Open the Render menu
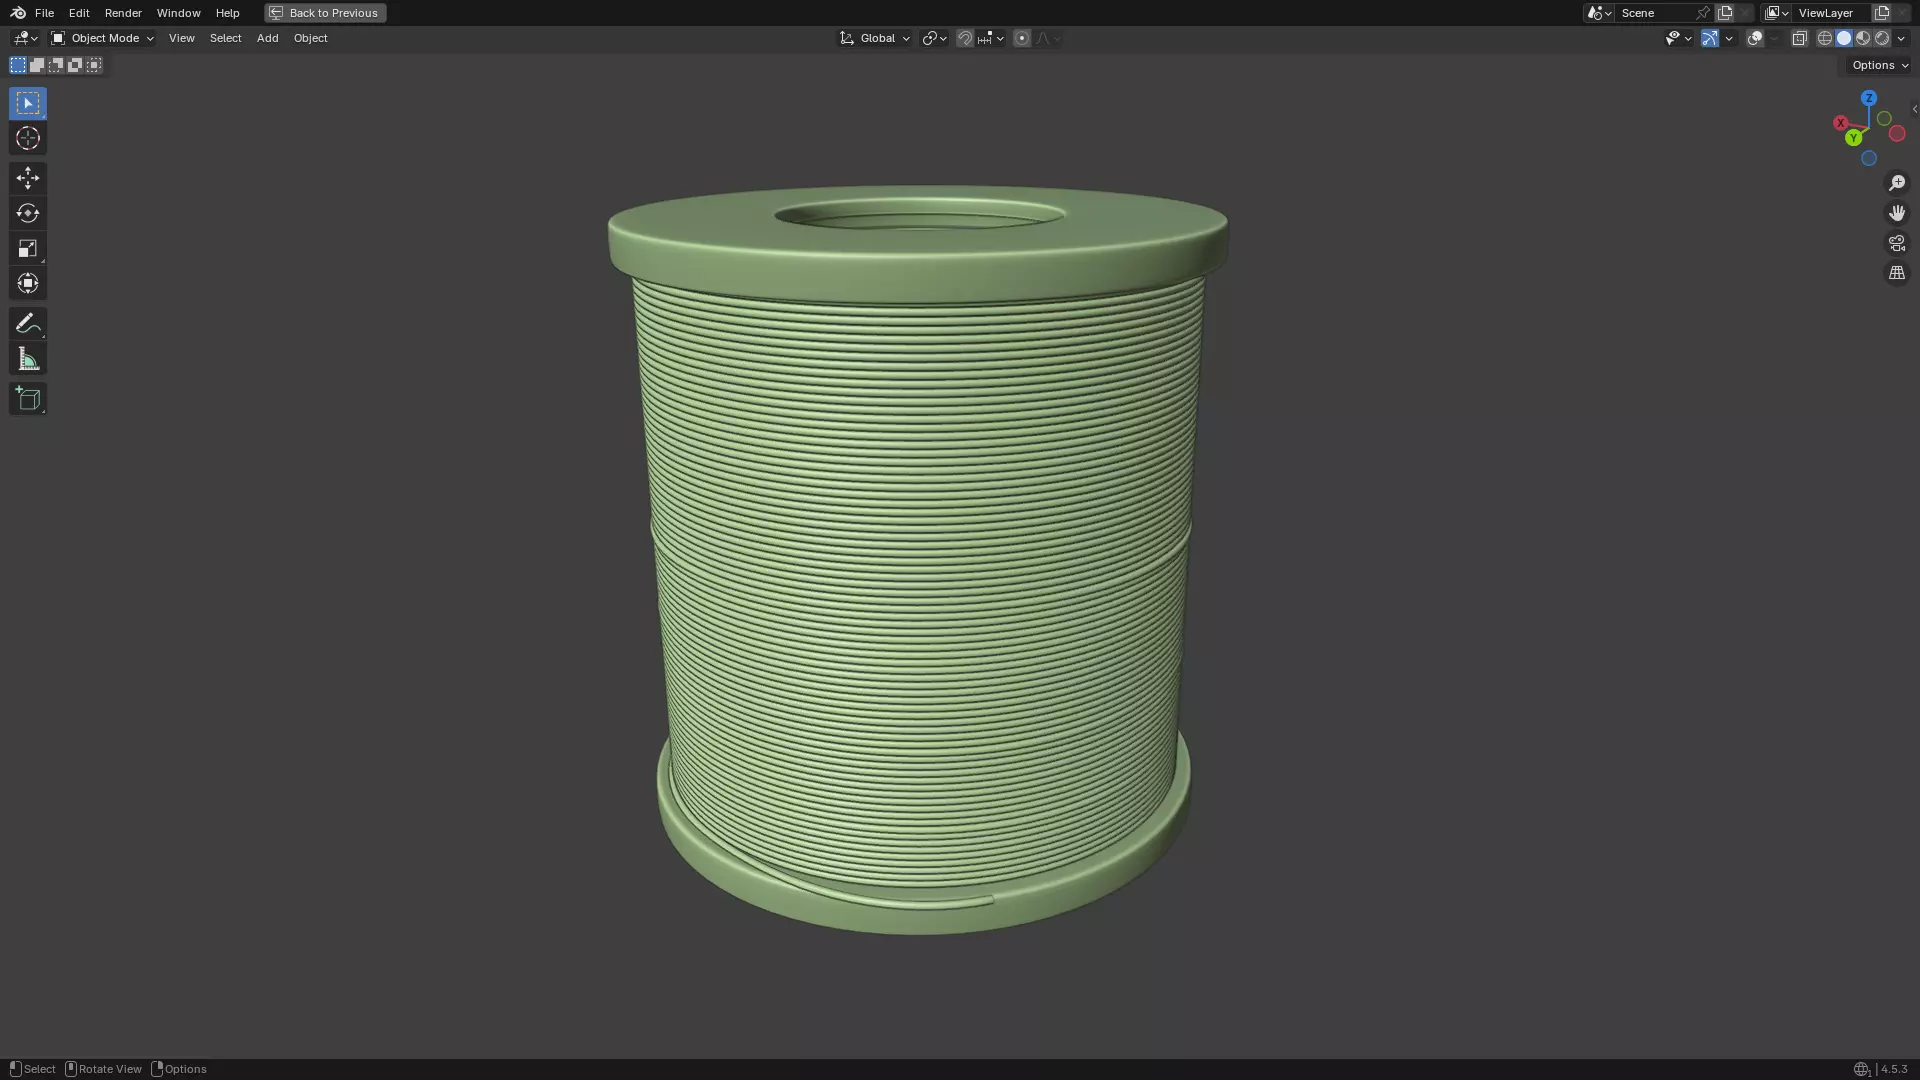 [x=123, y=13]
